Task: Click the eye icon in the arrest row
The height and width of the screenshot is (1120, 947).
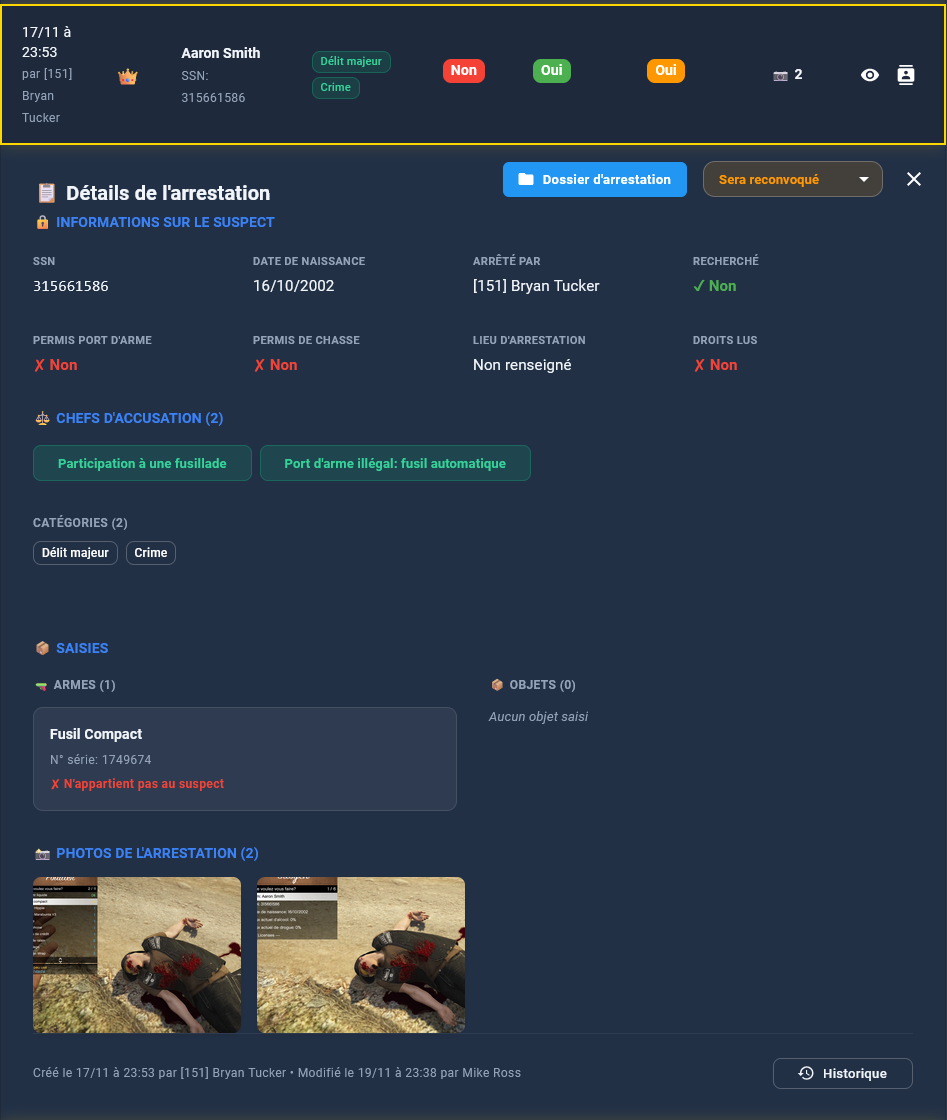Action: tap(870, 75)
